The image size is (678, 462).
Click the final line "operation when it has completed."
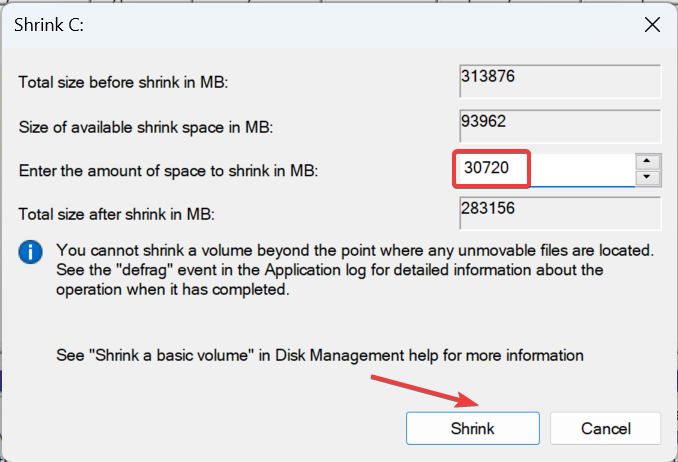(173, 289)
